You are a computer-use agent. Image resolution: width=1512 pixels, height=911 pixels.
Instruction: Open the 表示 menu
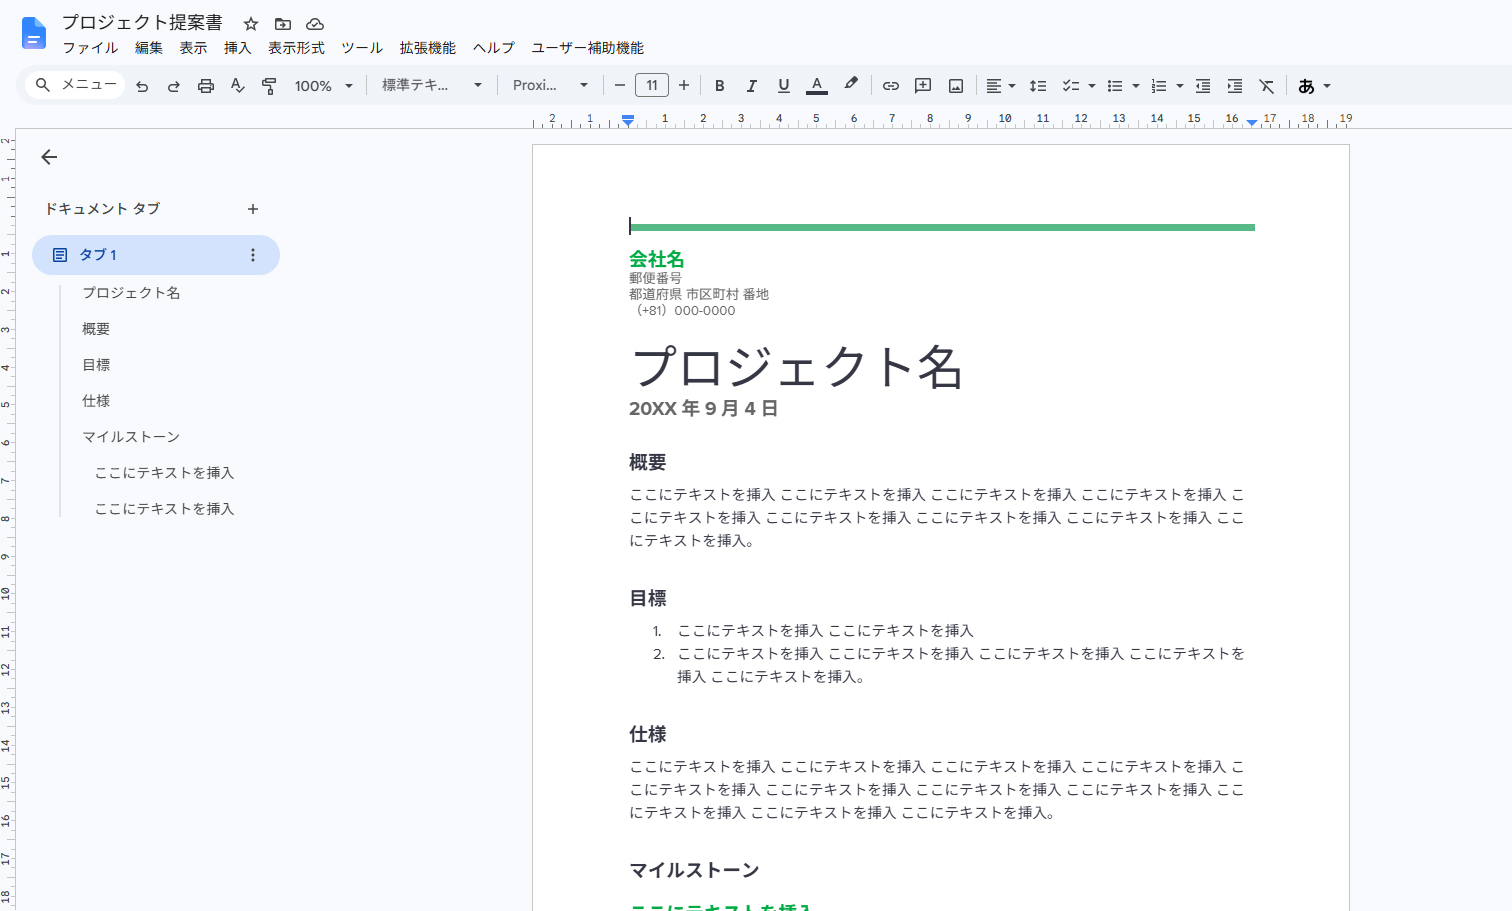[193, 48]
